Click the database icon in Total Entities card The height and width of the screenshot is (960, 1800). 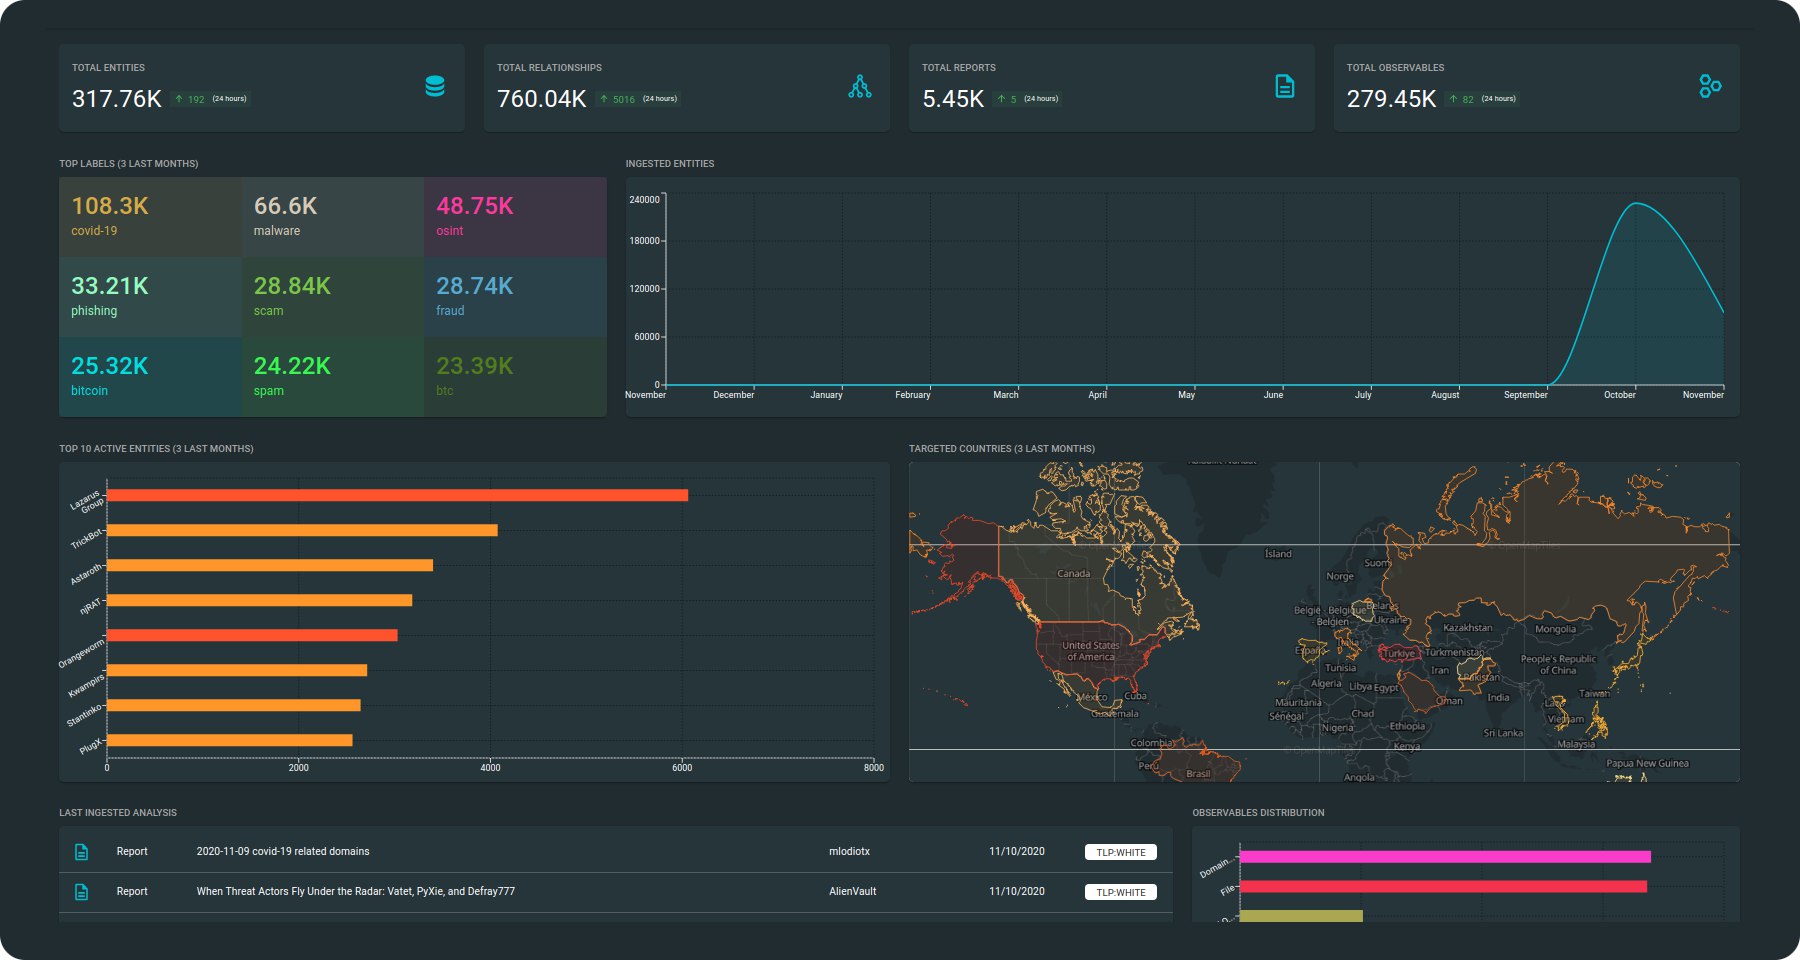[435, 87]
